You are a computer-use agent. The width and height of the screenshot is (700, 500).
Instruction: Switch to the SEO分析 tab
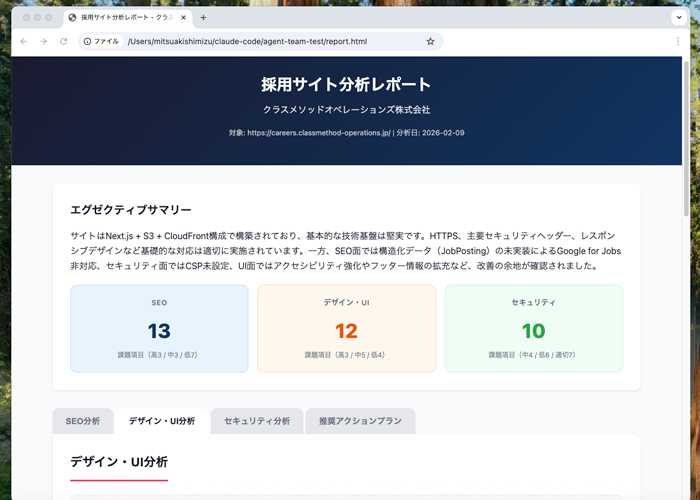pos(83,421)
